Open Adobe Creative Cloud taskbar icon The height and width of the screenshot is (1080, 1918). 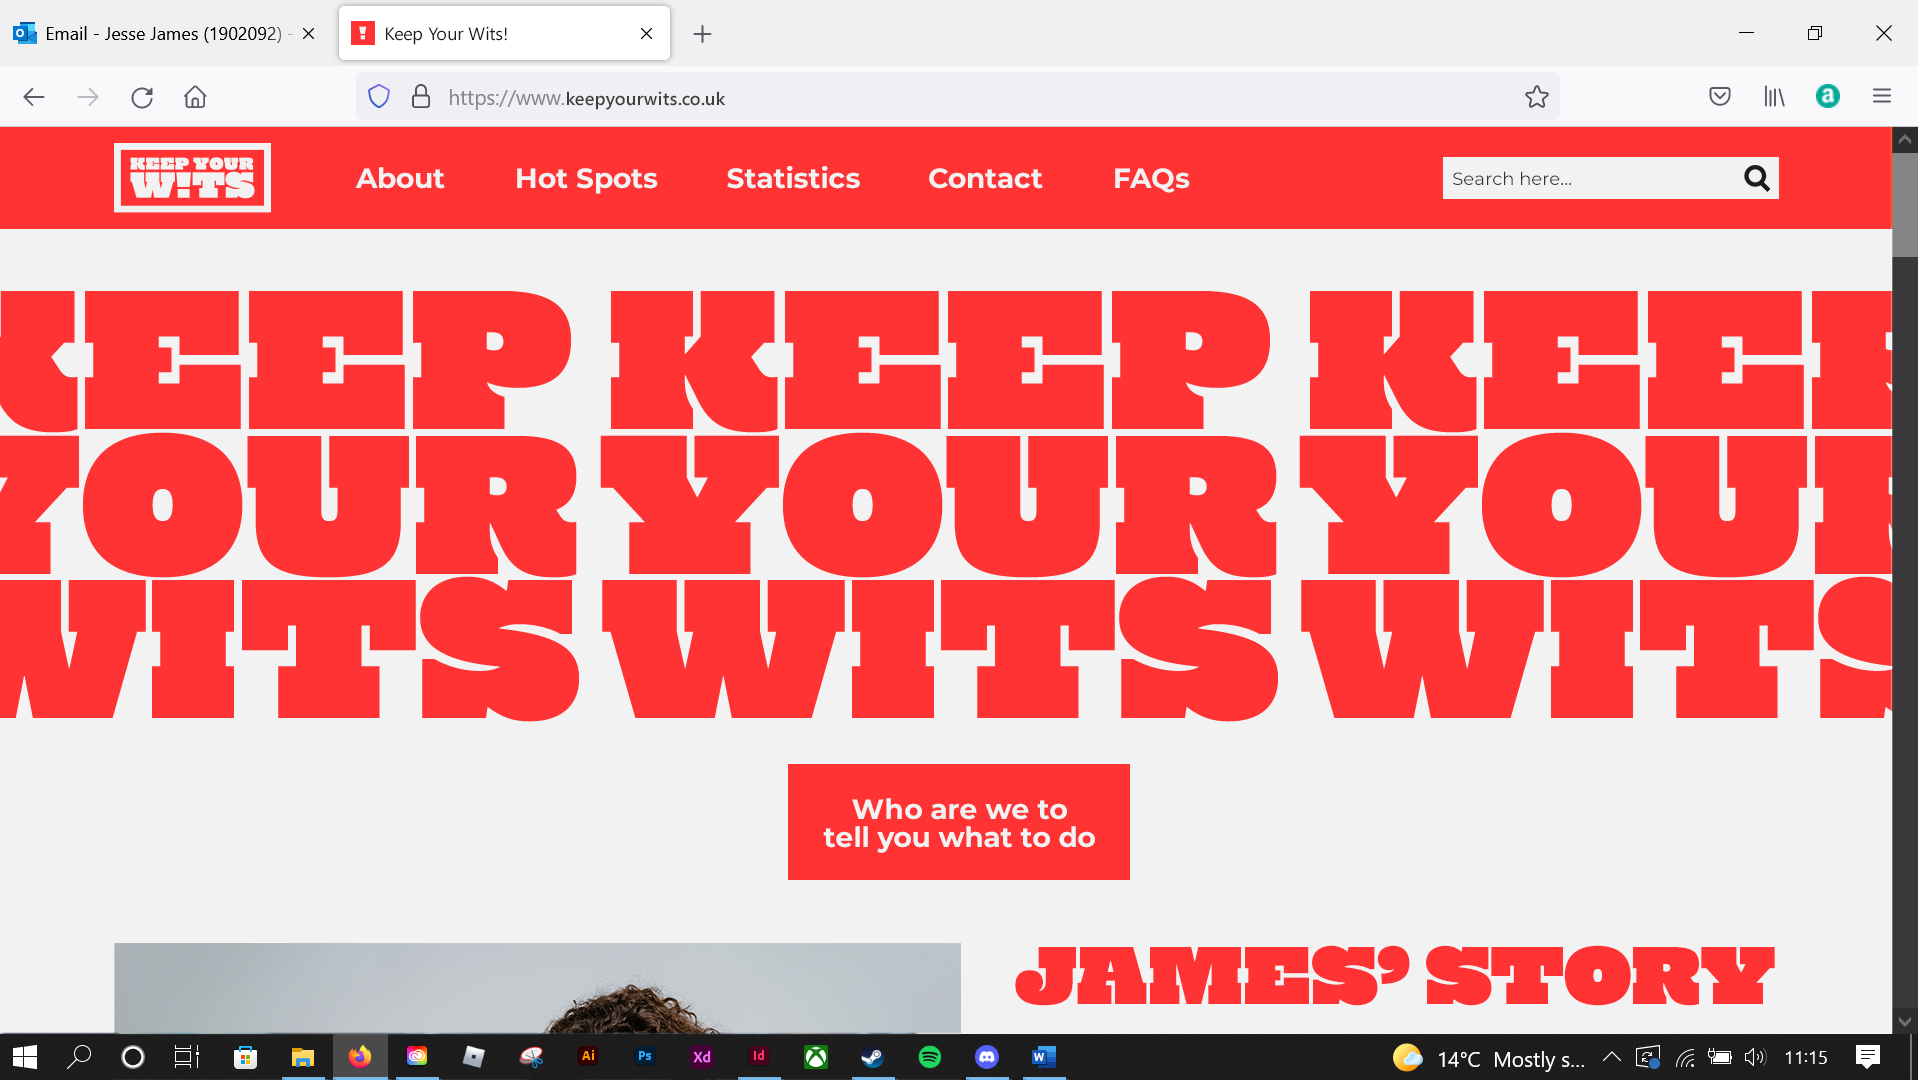pos(417,1057)
